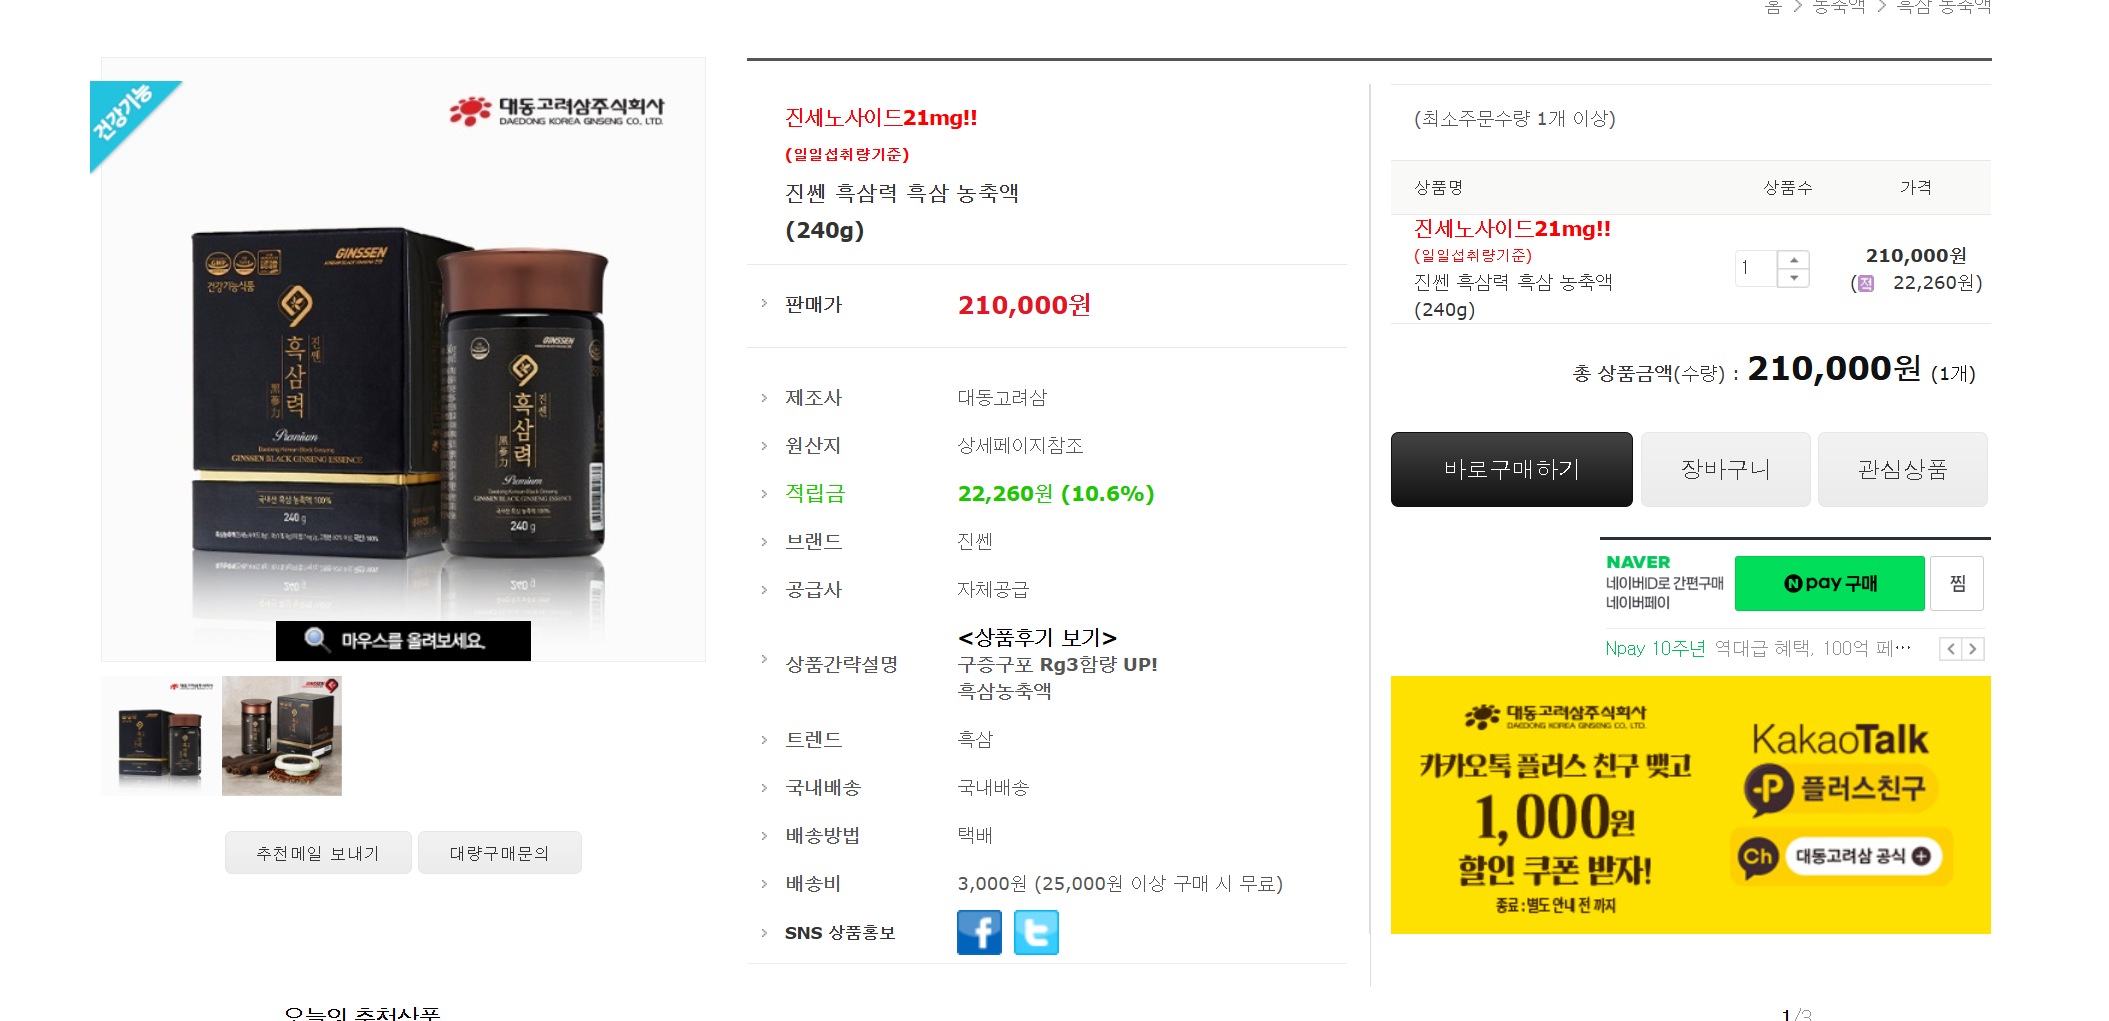
Task: Select the second product thumbnail image
Action: point(282,736)
